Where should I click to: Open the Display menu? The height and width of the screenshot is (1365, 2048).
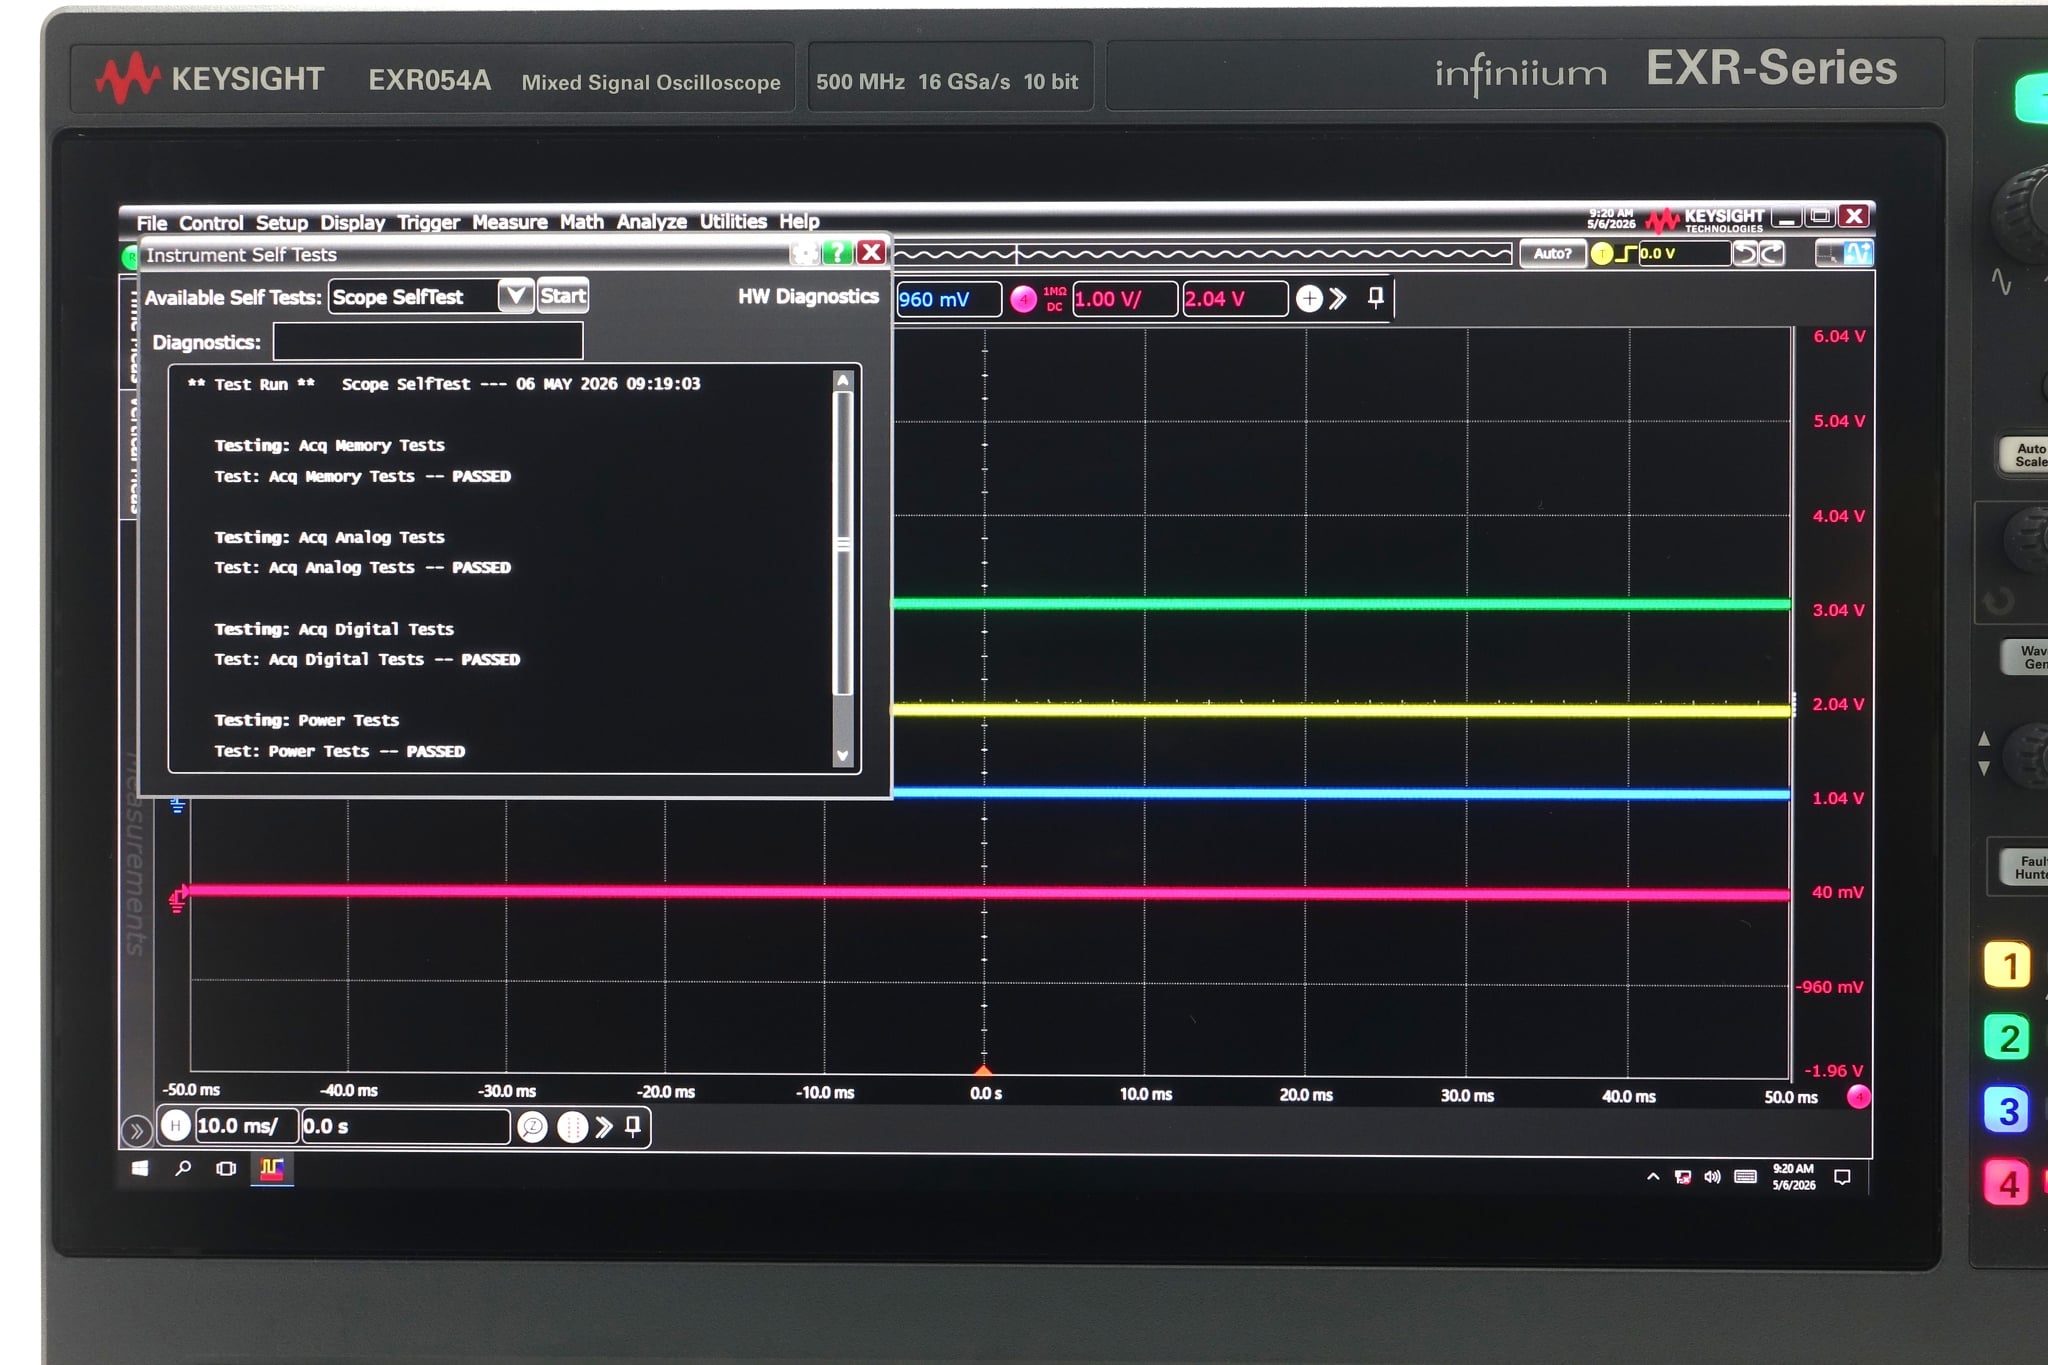point(352,222)
